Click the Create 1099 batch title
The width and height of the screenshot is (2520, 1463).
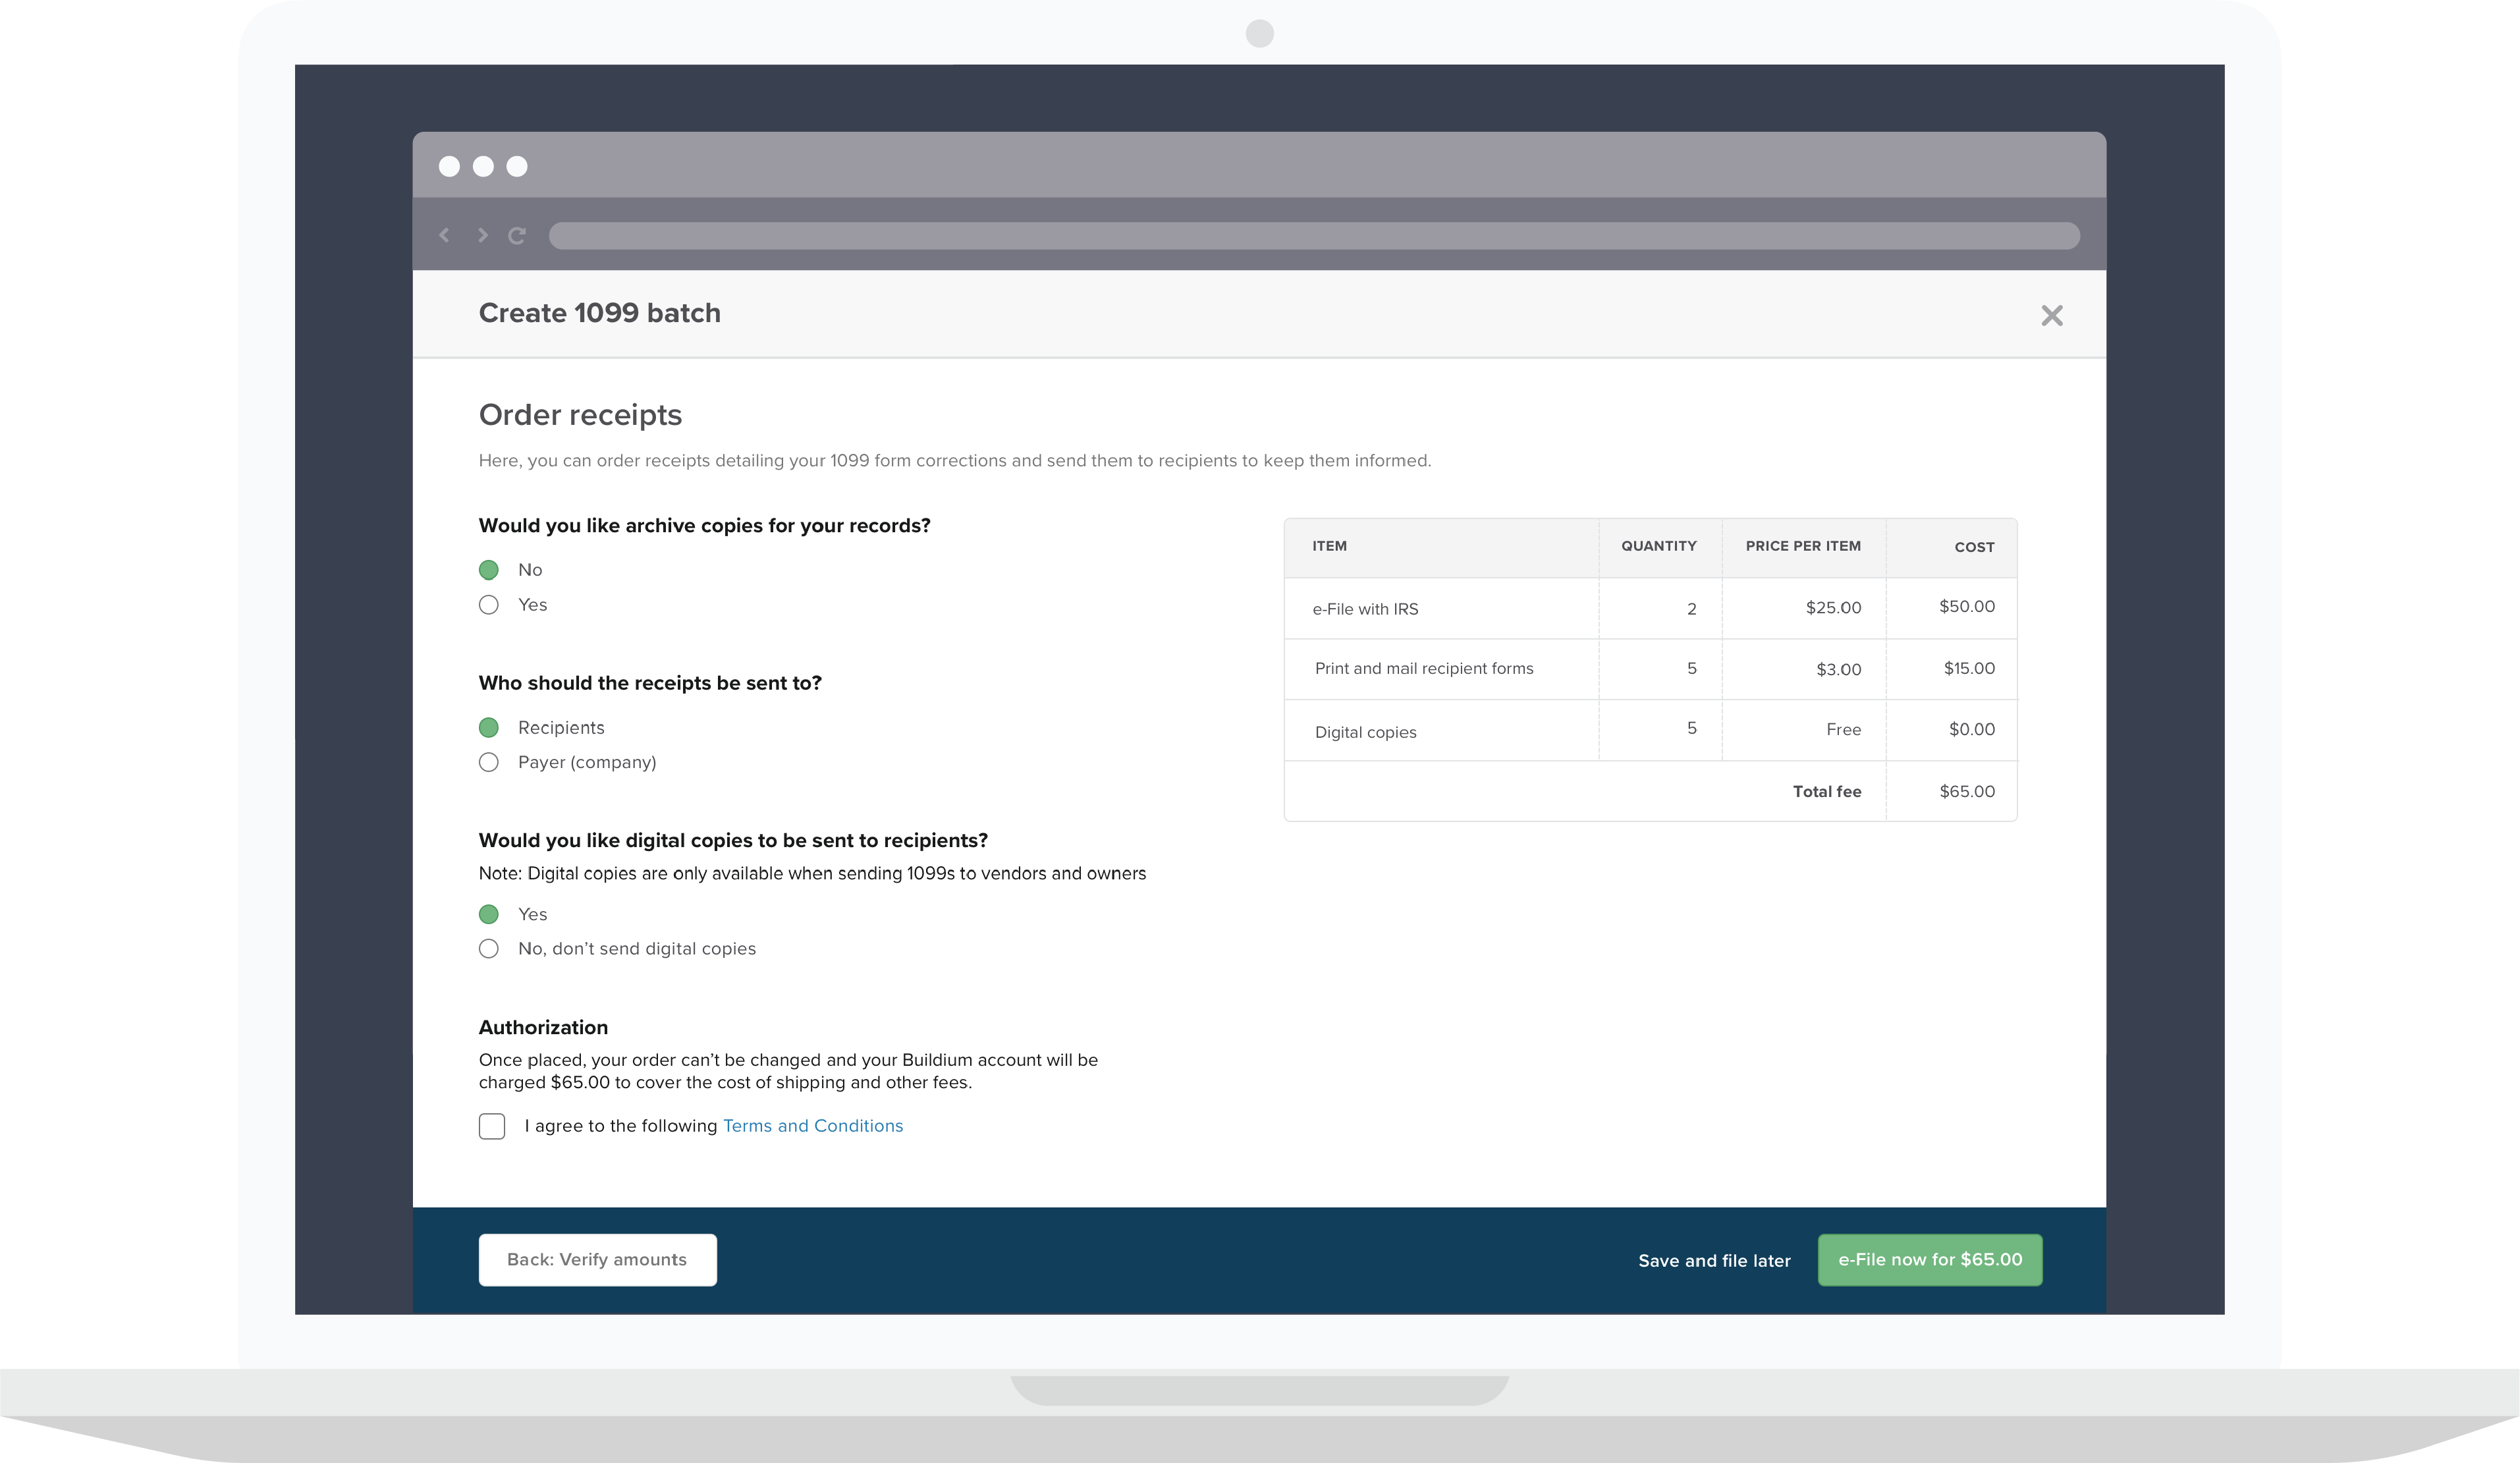point(600,313)
